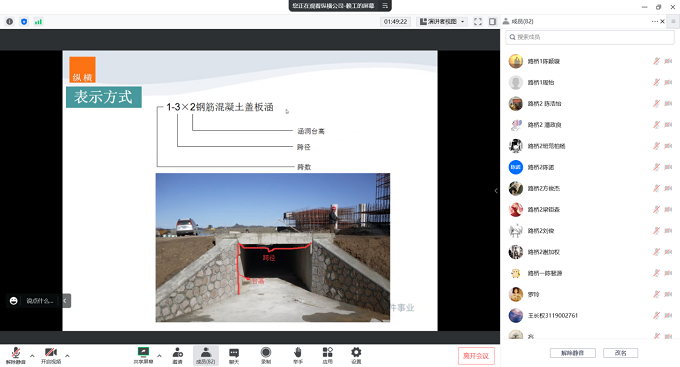Open the chat icon in the bottom toolbar
Screen dimensions: 680x367
pos(234,355)
